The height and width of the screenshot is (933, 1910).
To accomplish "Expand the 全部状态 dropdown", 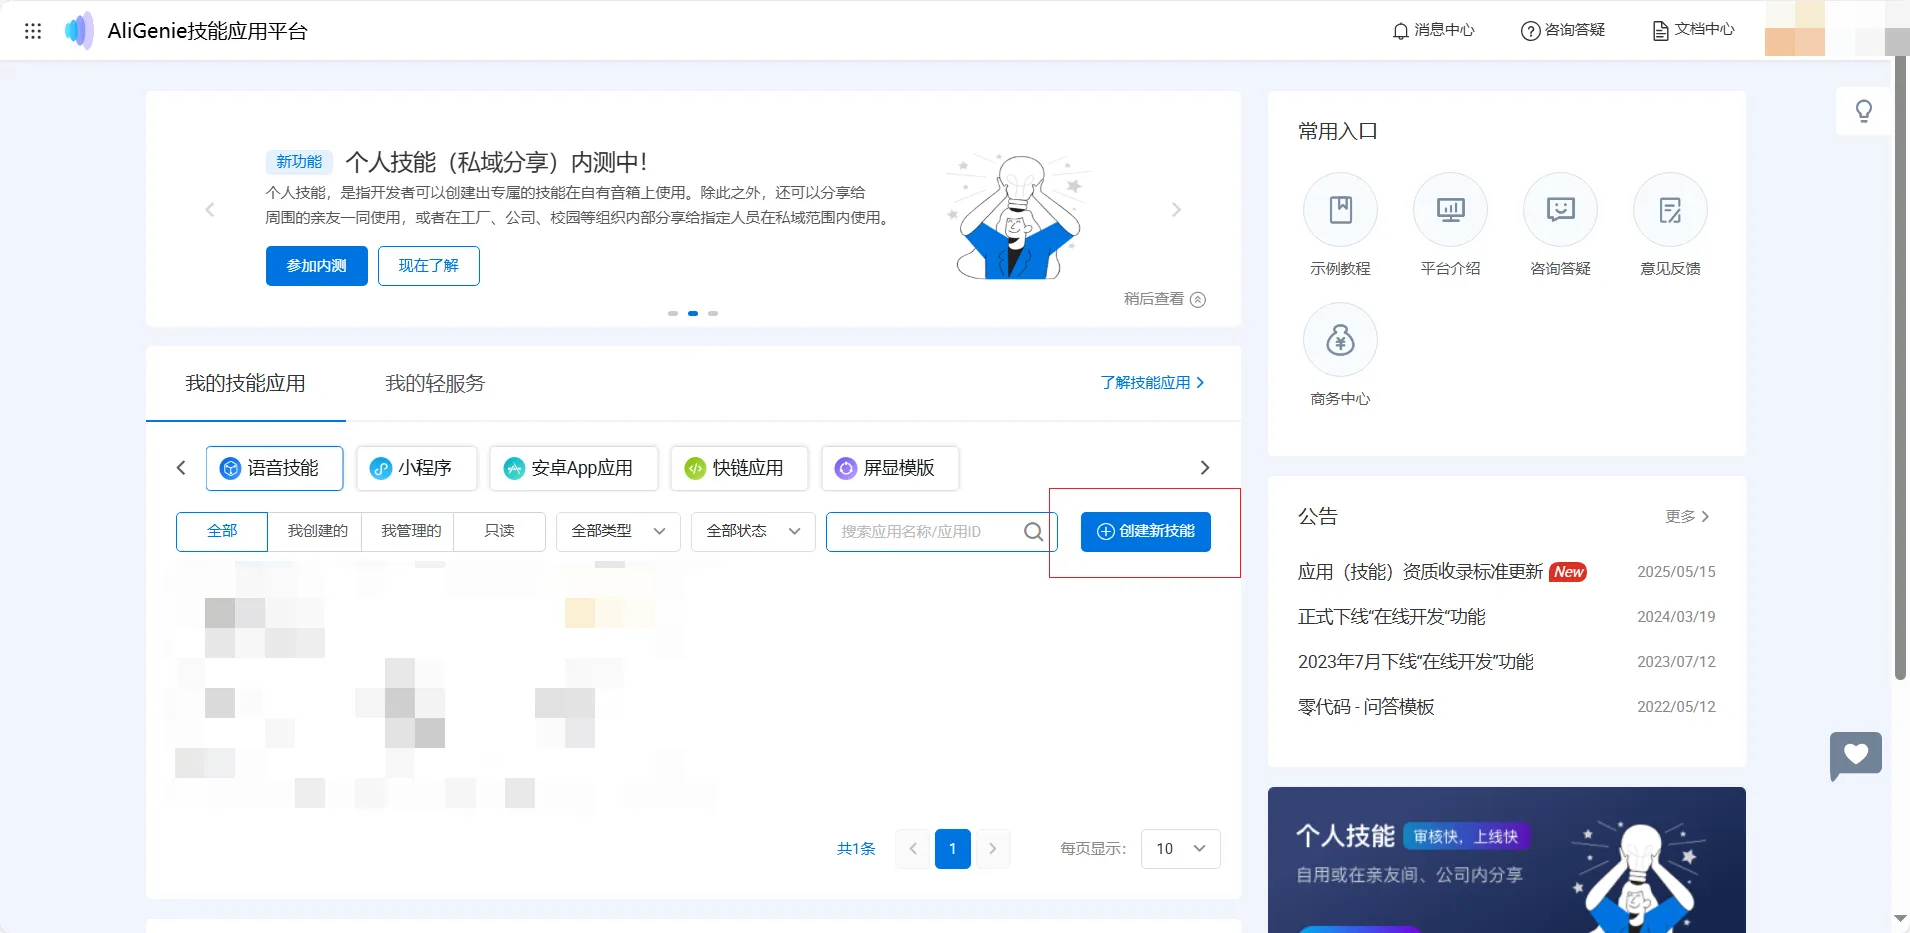I will 753,531.
